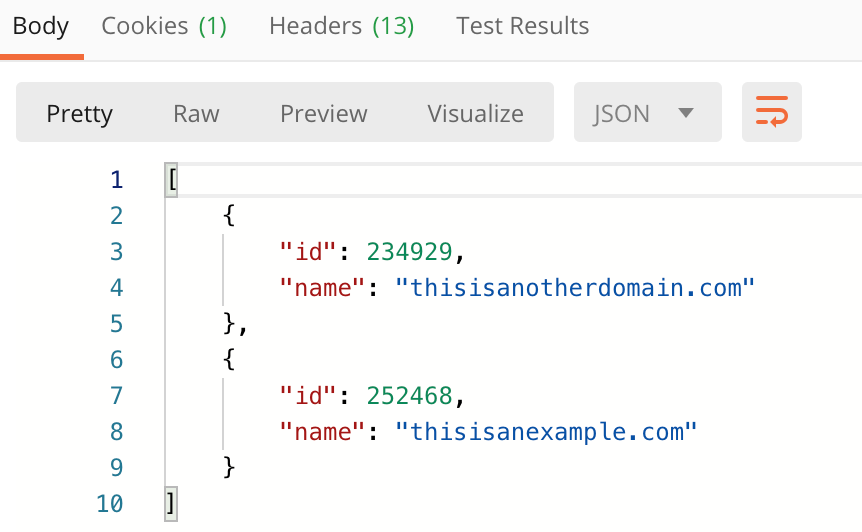Open the JSON format dropdown
This screenshot has height=532, width=862.
point(647,112)
